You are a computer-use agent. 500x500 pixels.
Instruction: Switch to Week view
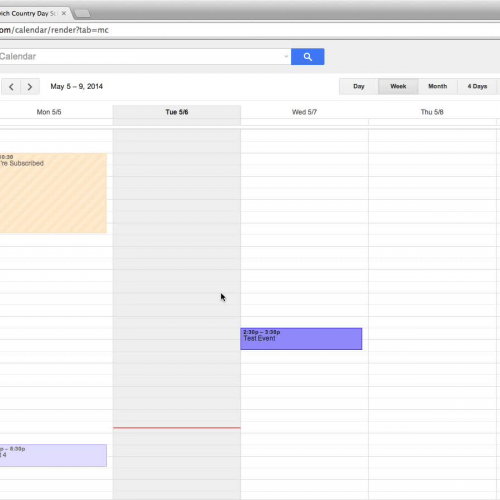pos(398,86)
